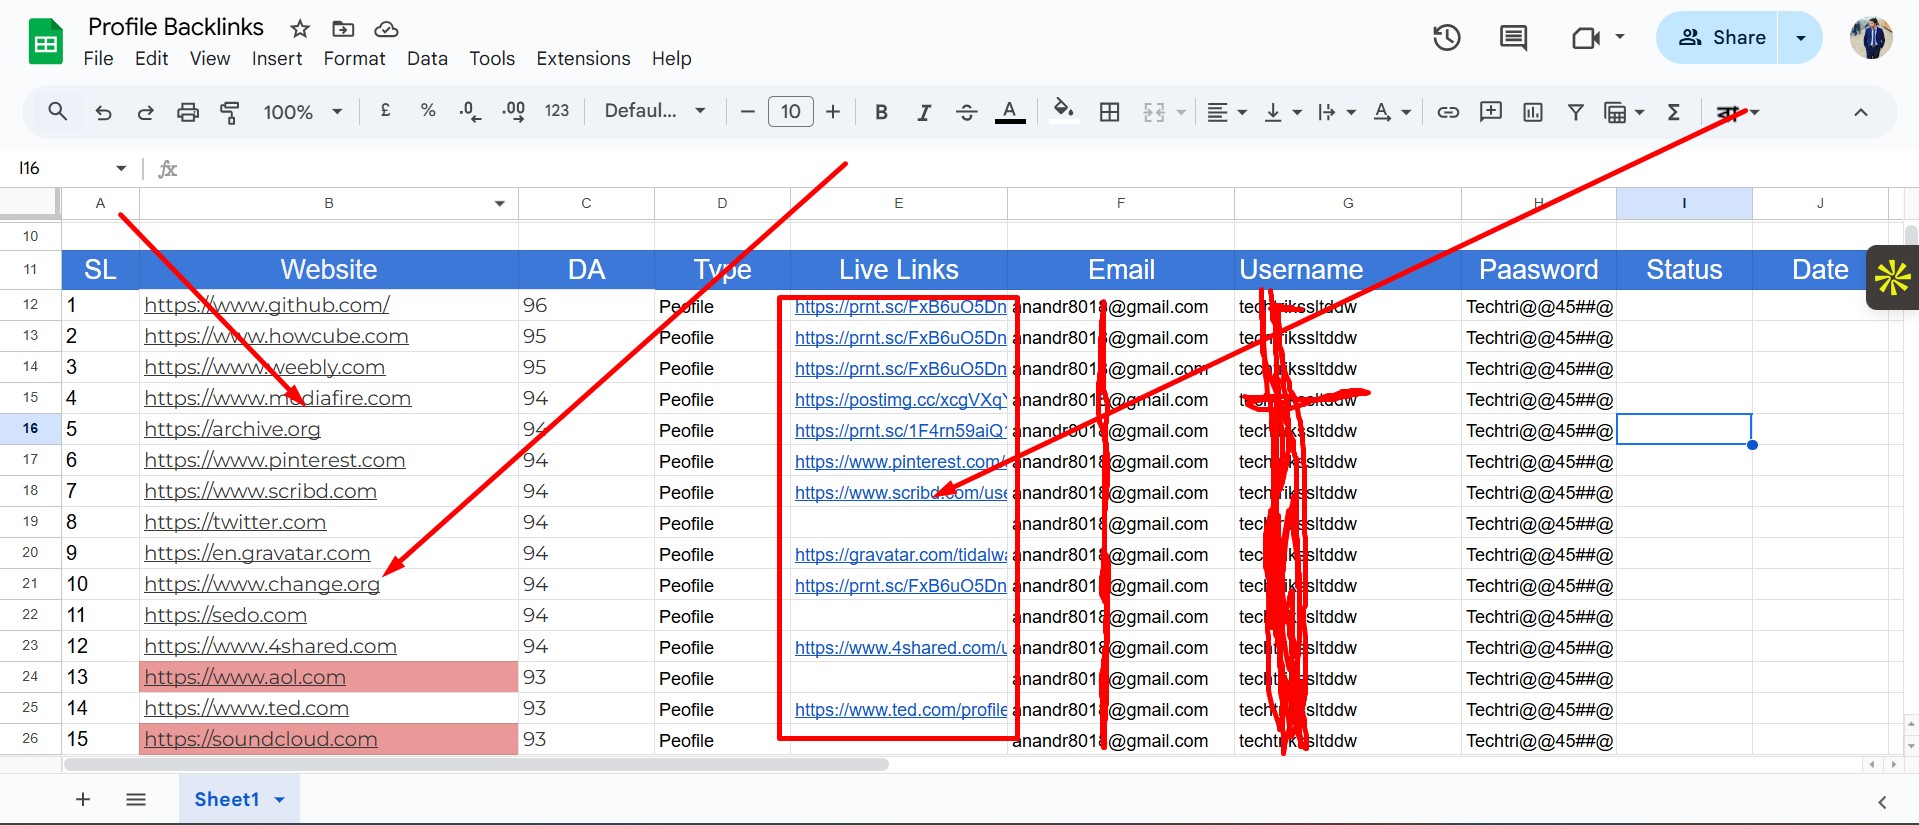Click the Print icon in toolbar
The image size is (1919, 825).
pos(187,112)
